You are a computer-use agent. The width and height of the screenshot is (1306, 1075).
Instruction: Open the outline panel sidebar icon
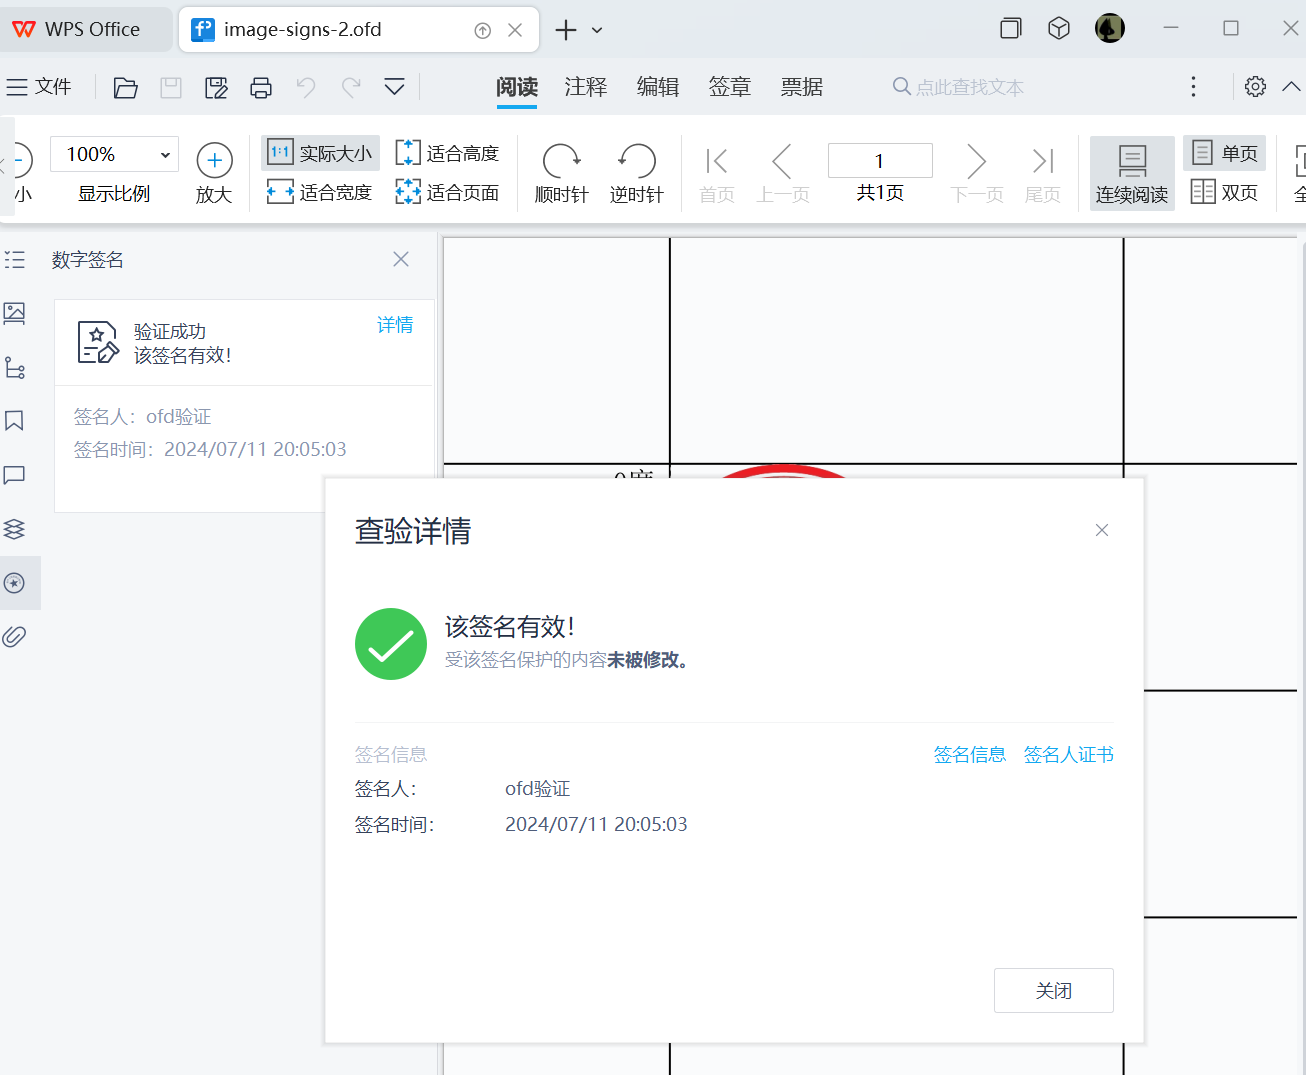tap(15, 260)
